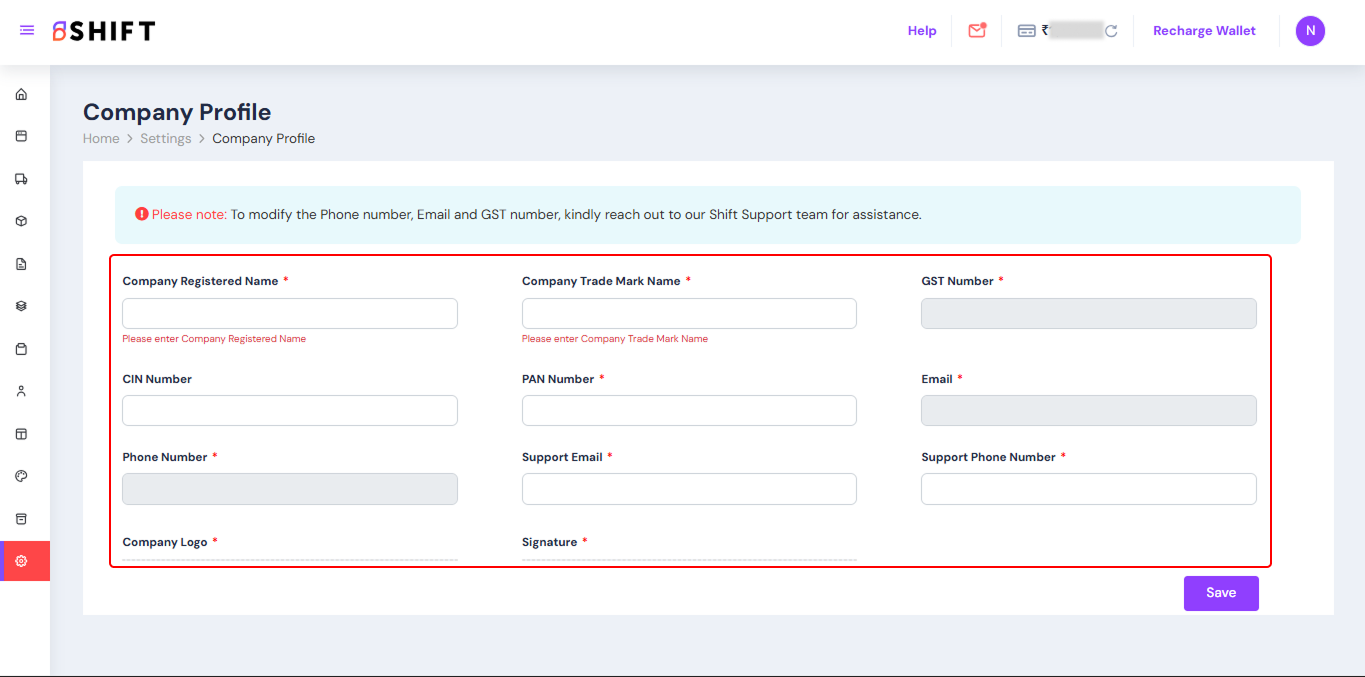Click the color palette icon in sidebar
The image size is (1365, 677).
(21, 476)
